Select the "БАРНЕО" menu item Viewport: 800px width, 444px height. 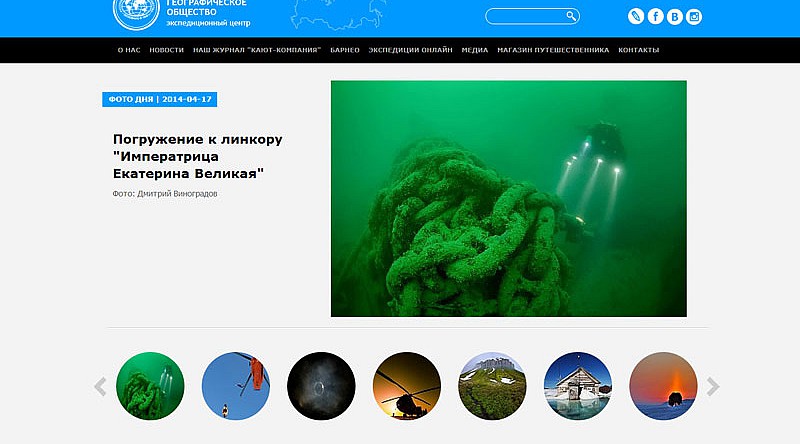345,50
